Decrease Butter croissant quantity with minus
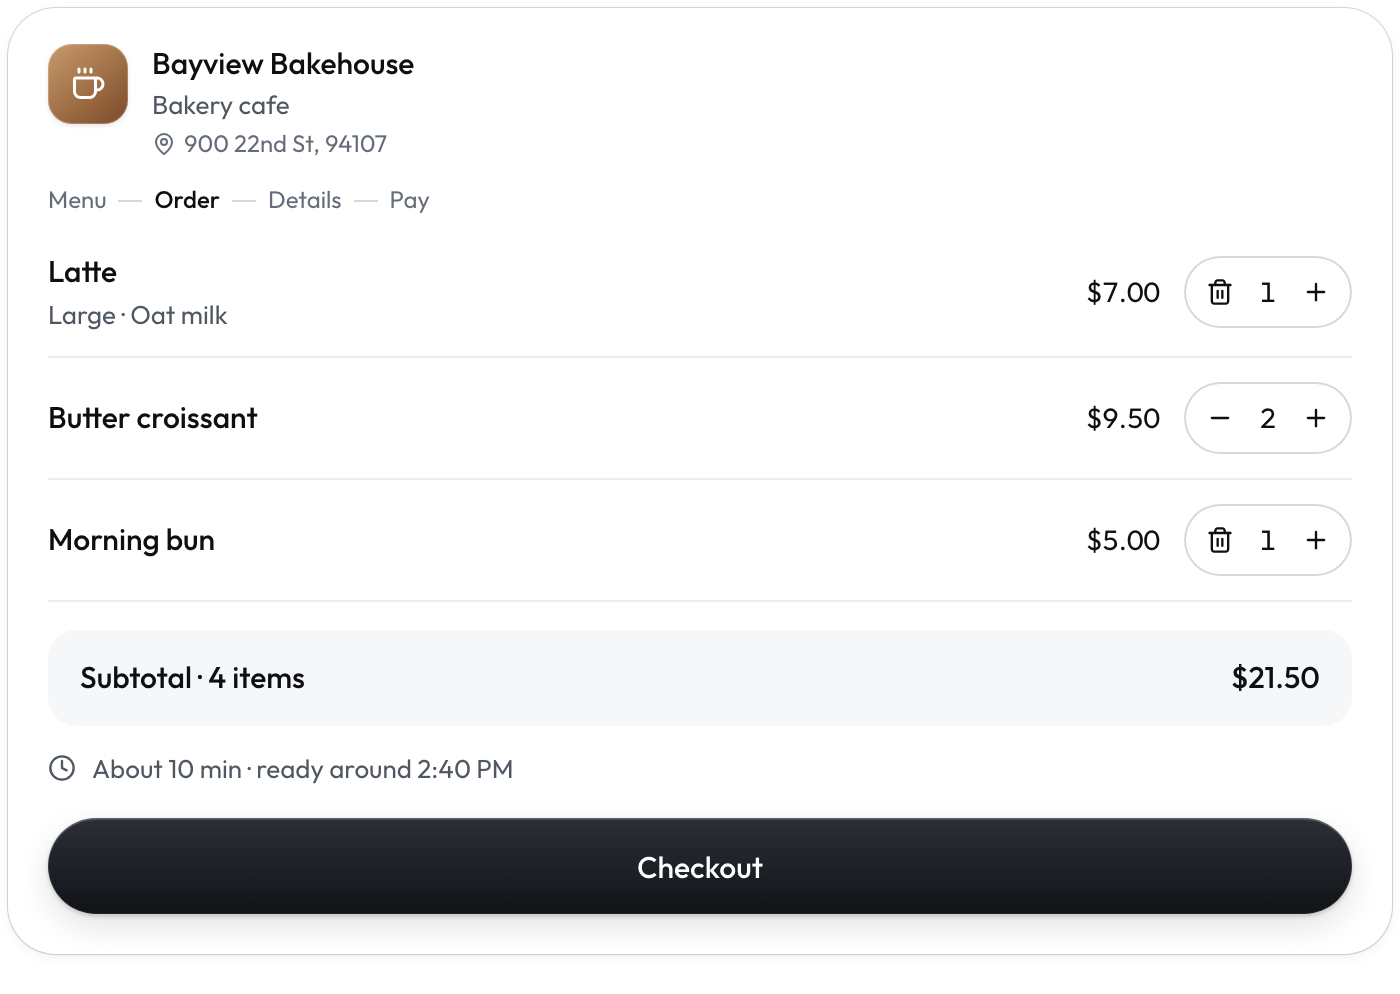 click(x=1220, y=418)
